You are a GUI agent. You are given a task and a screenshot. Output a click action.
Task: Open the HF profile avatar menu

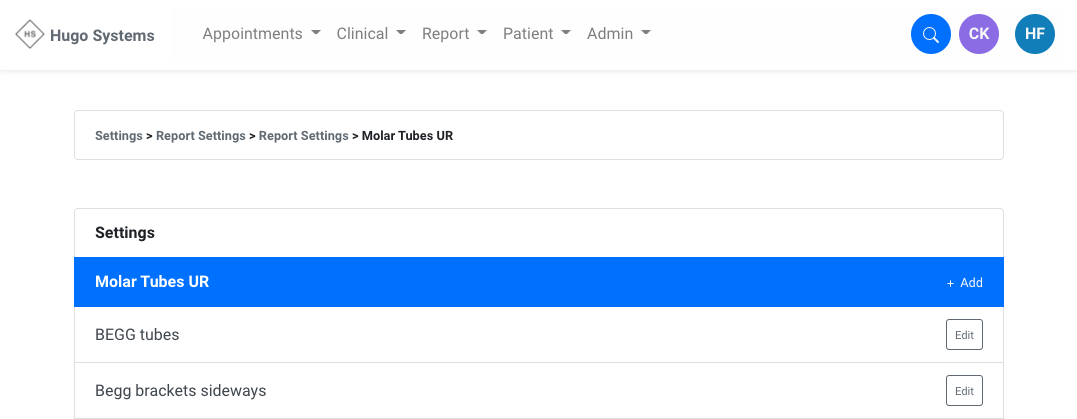click(x=1034, y=35)
